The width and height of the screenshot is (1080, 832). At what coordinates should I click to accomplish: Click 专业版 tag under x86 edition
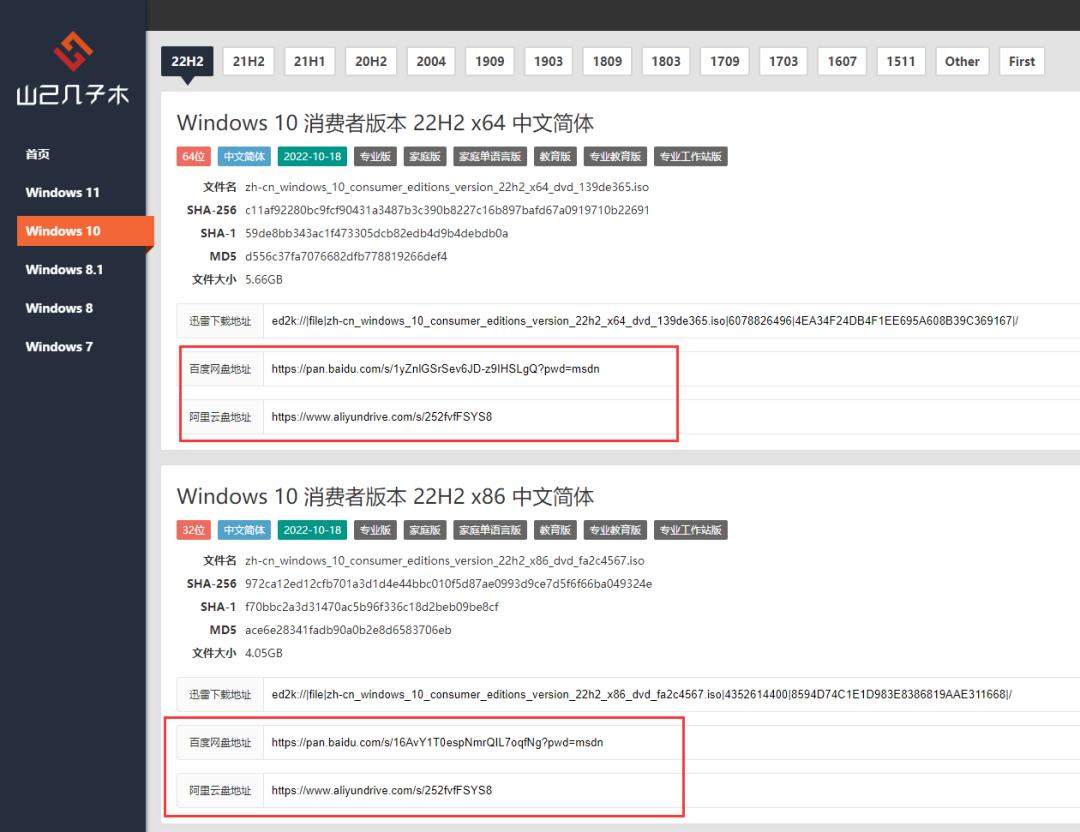(375, 530)
